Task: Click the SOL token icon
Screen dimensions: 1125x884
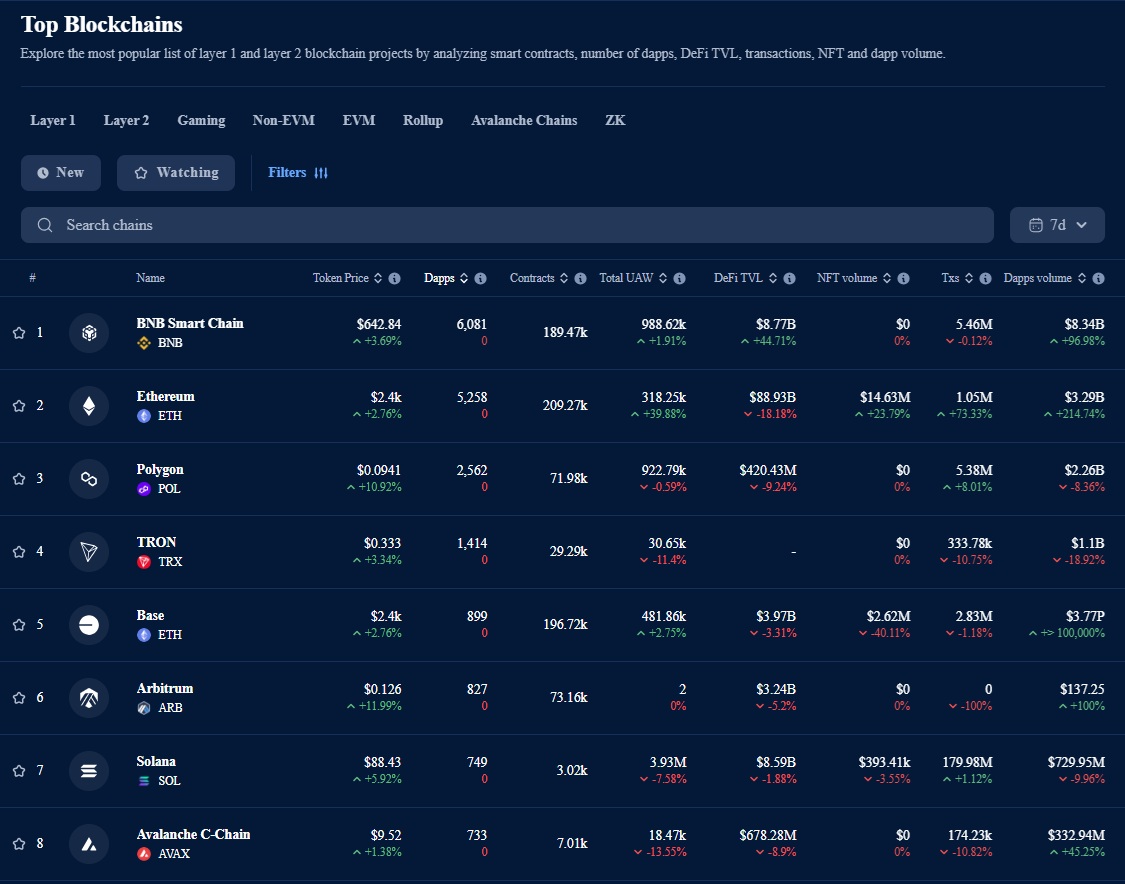Action: coord(144,781)
